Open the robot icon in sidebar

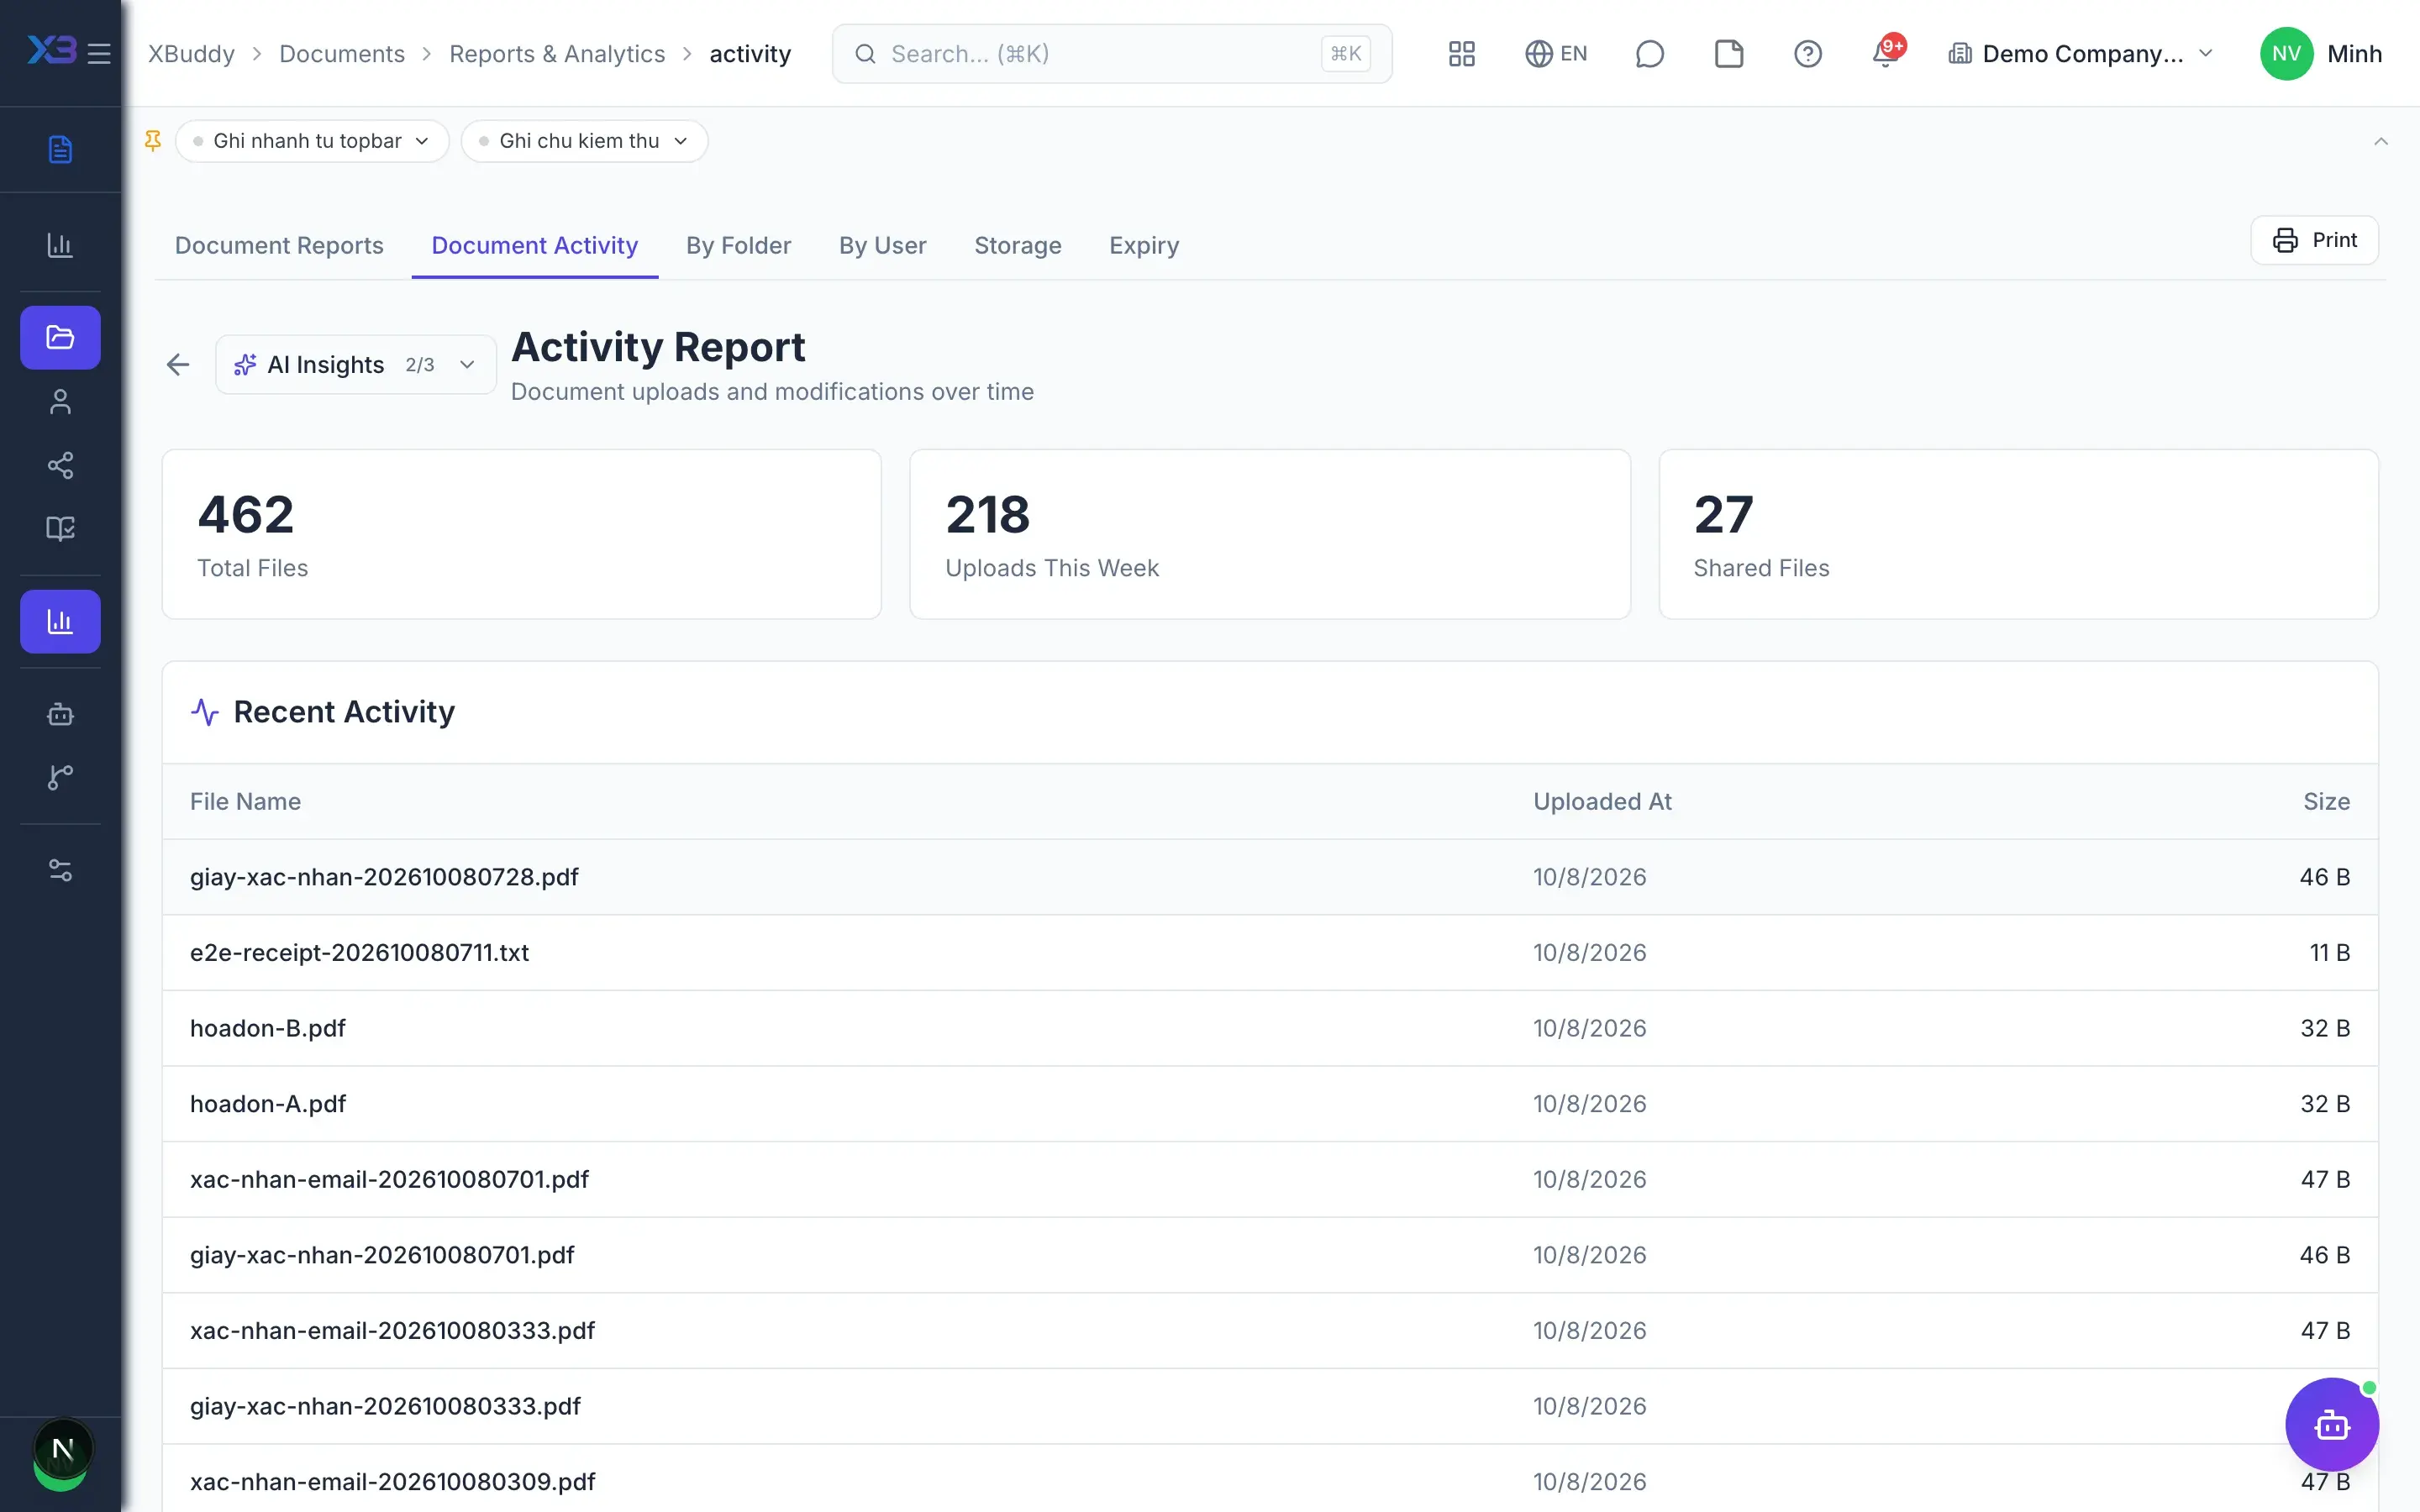pos(60,714)
